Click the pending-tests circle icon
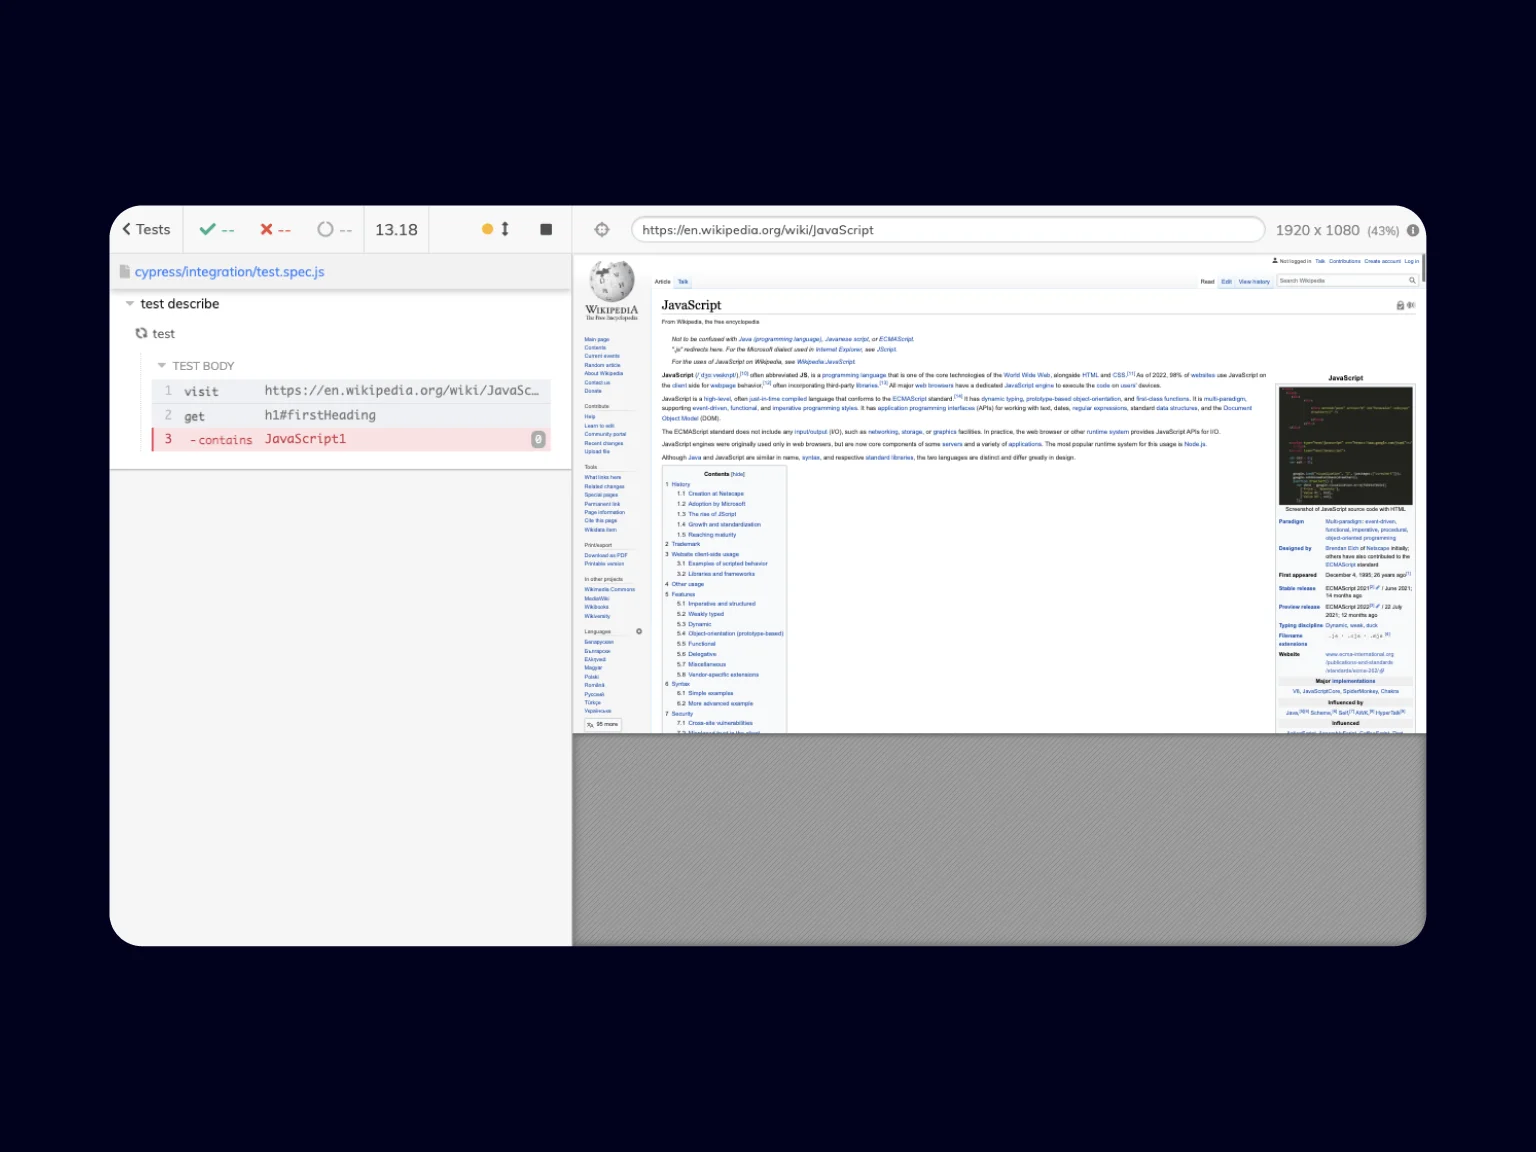Screen dimensions: 1536x1152 324,229
